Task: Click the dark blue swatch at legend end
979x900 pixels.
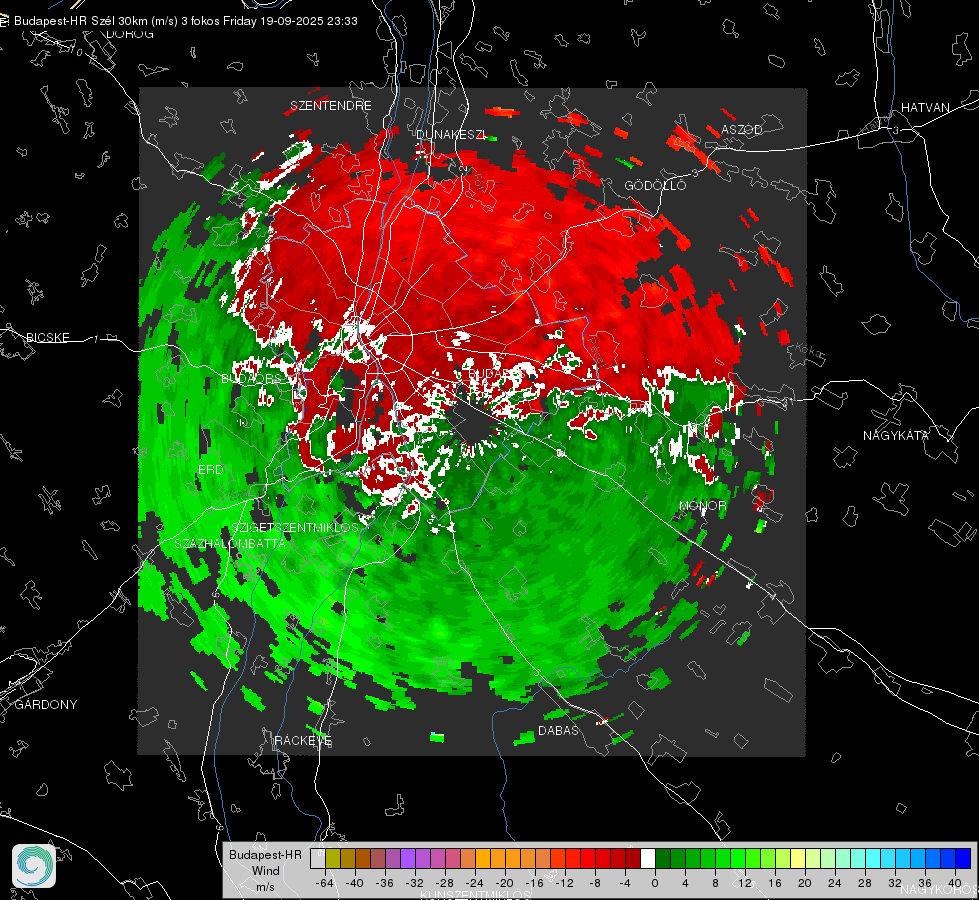Action: 963,859
